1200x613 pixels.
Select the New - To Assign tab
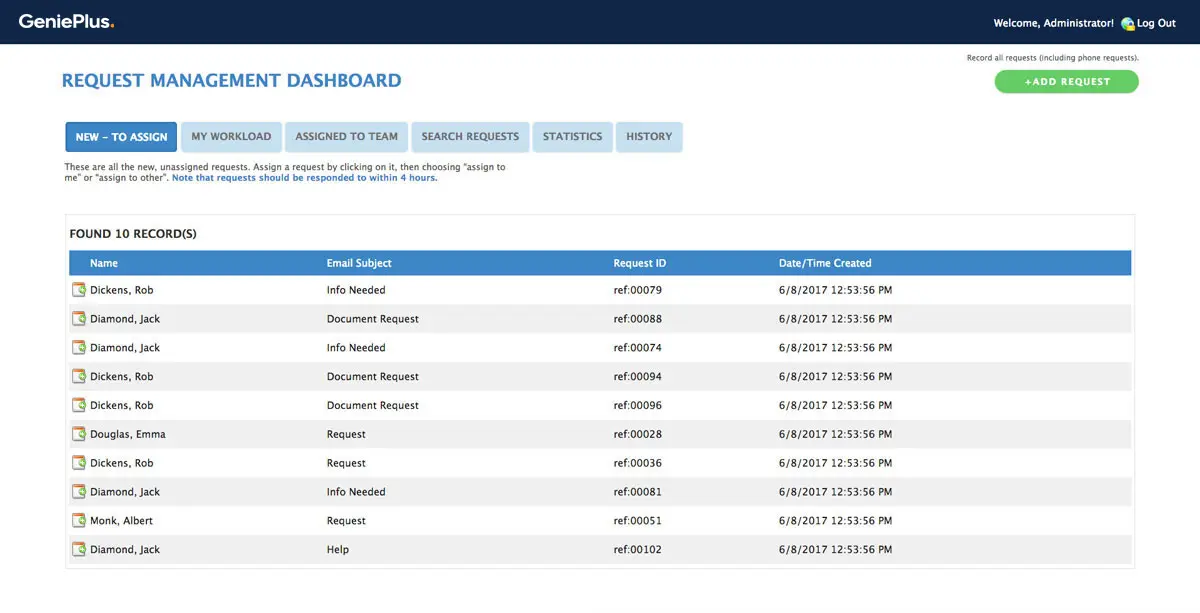(x=121, y=137)
